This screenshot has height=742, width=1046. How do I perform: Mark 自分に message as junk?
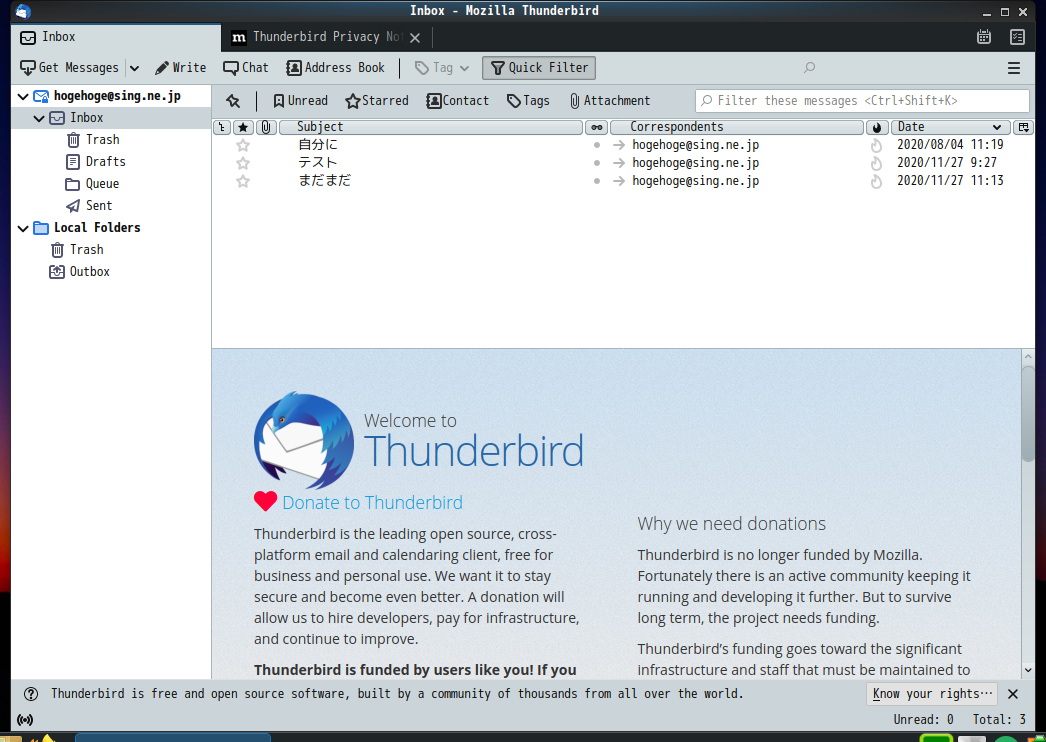click(x=877, y=145)
